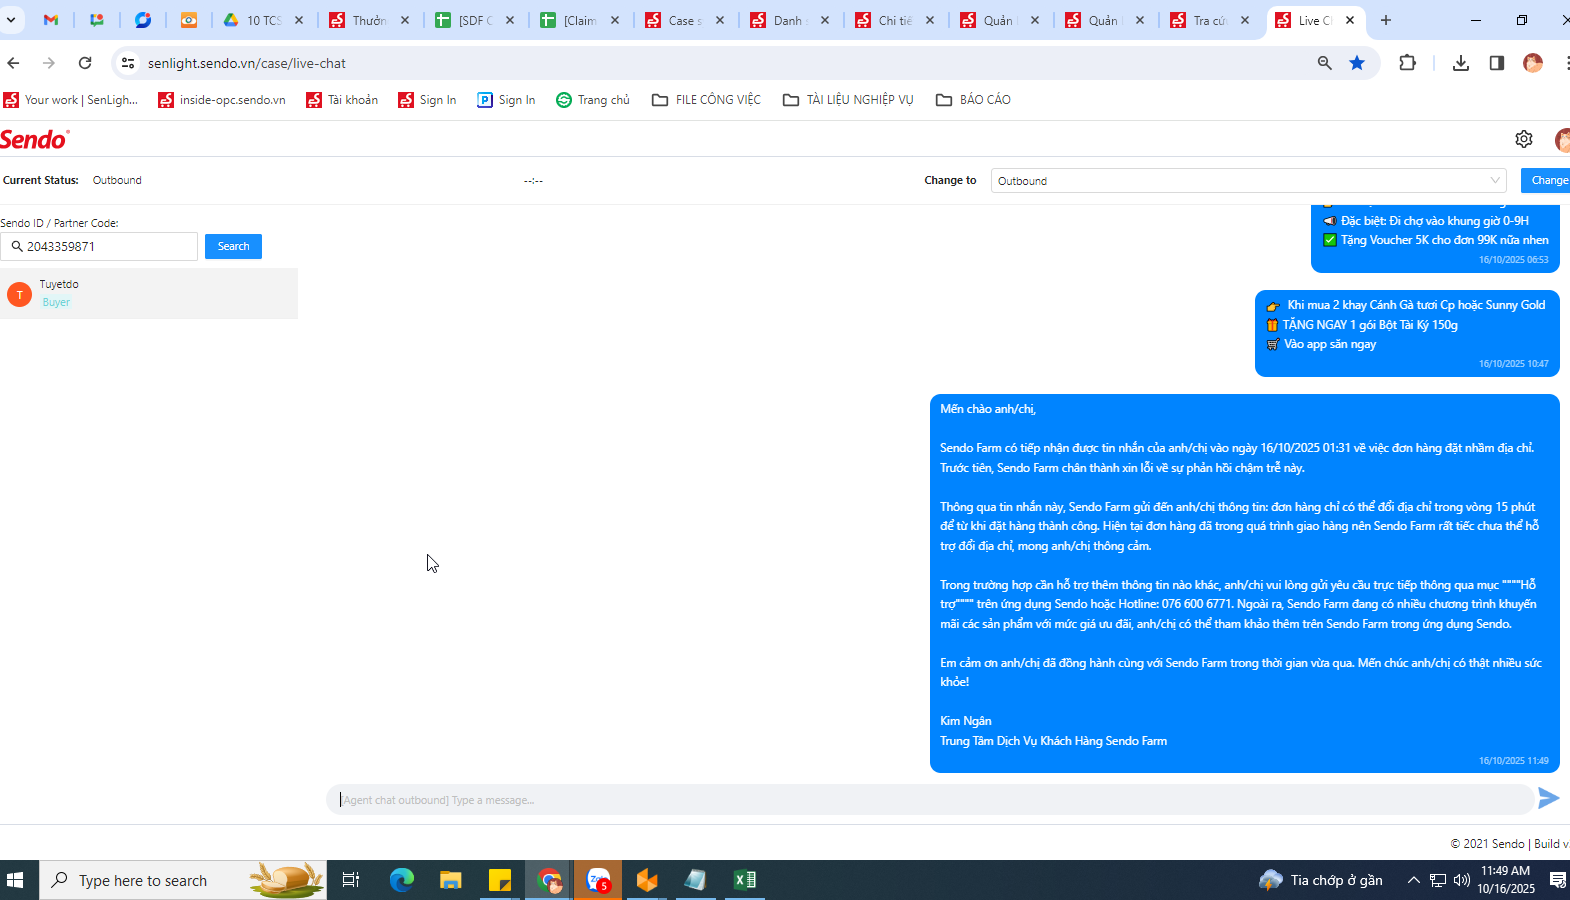
Task: Open the Tài khoản bookmark
Action: tap(342, 100)
